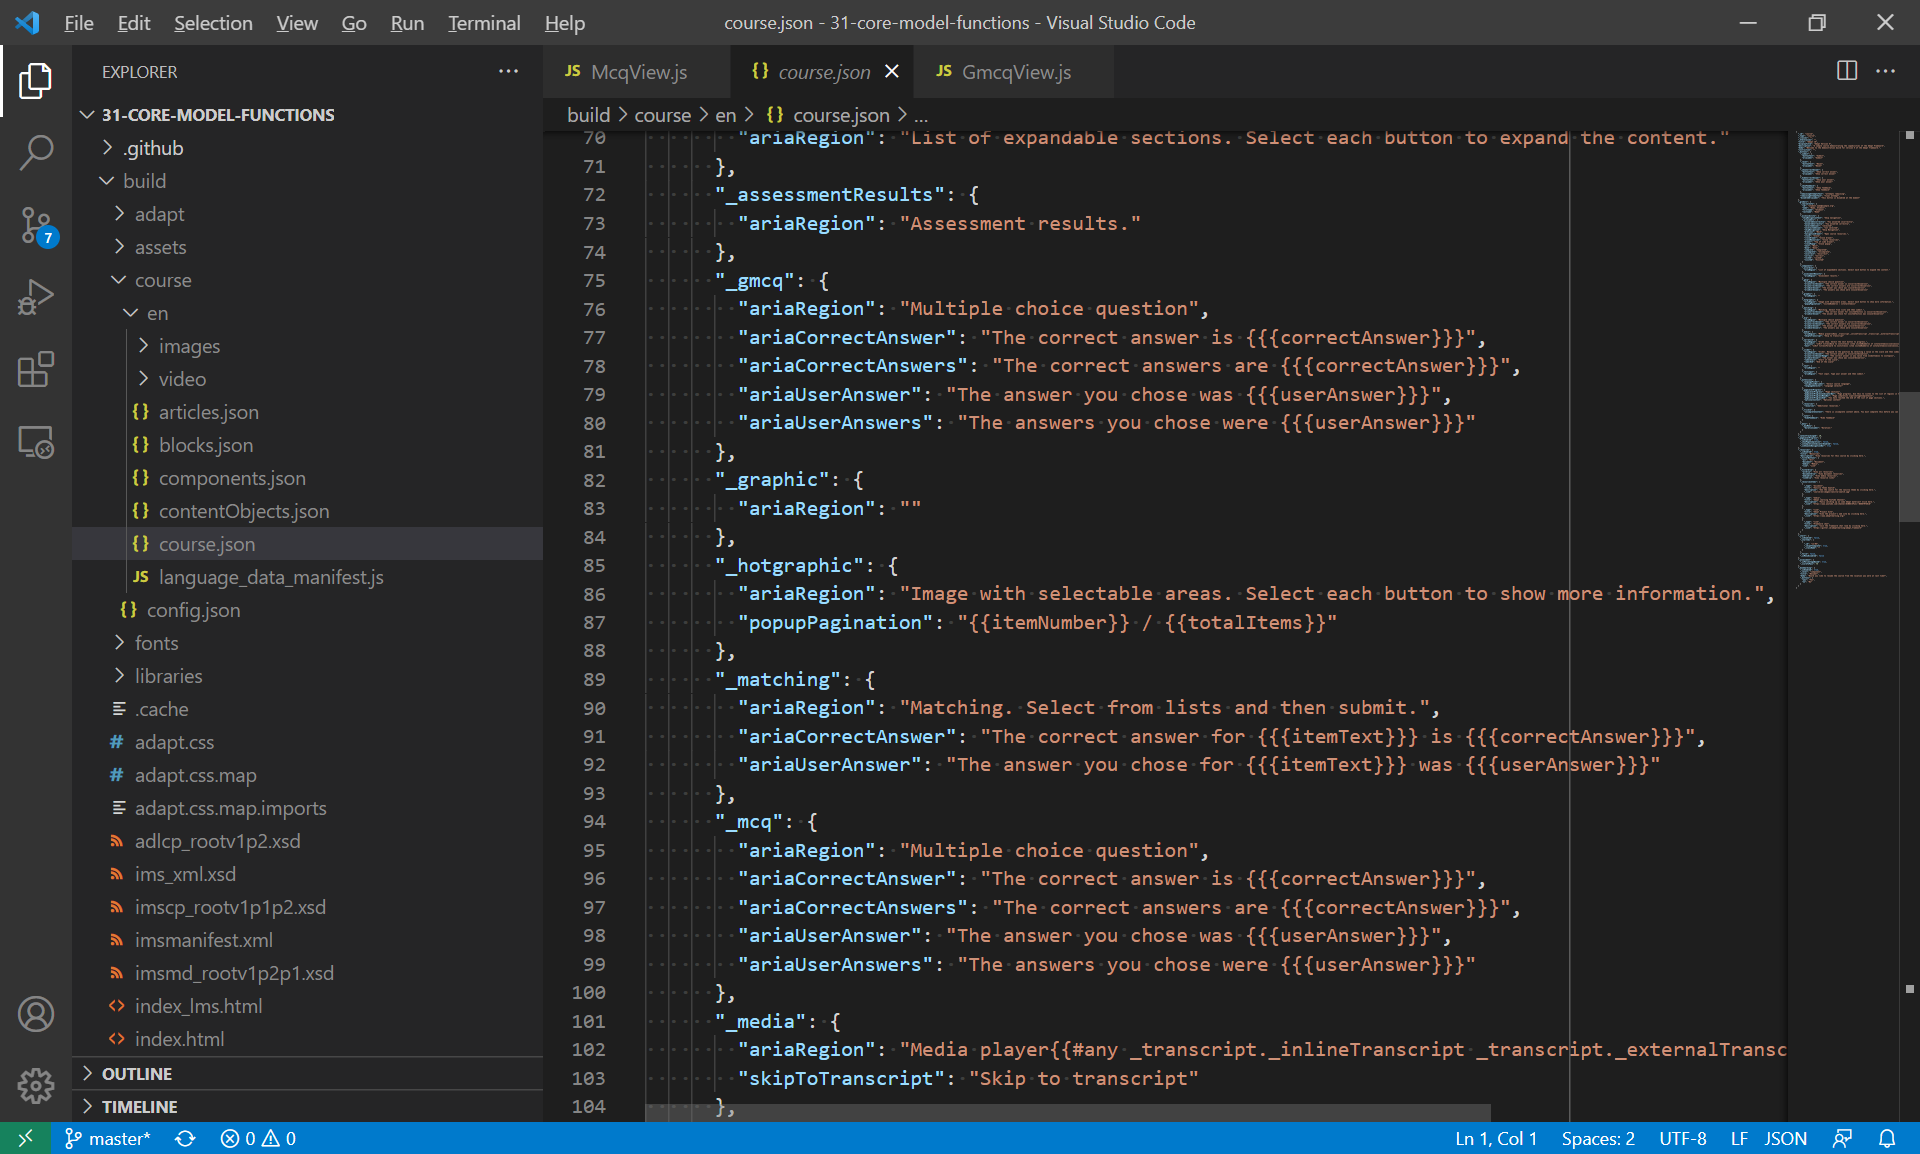Open notifications bell in status bar
1920x1154 pixels.
pyautogui.click(x=1886, y=1138)
